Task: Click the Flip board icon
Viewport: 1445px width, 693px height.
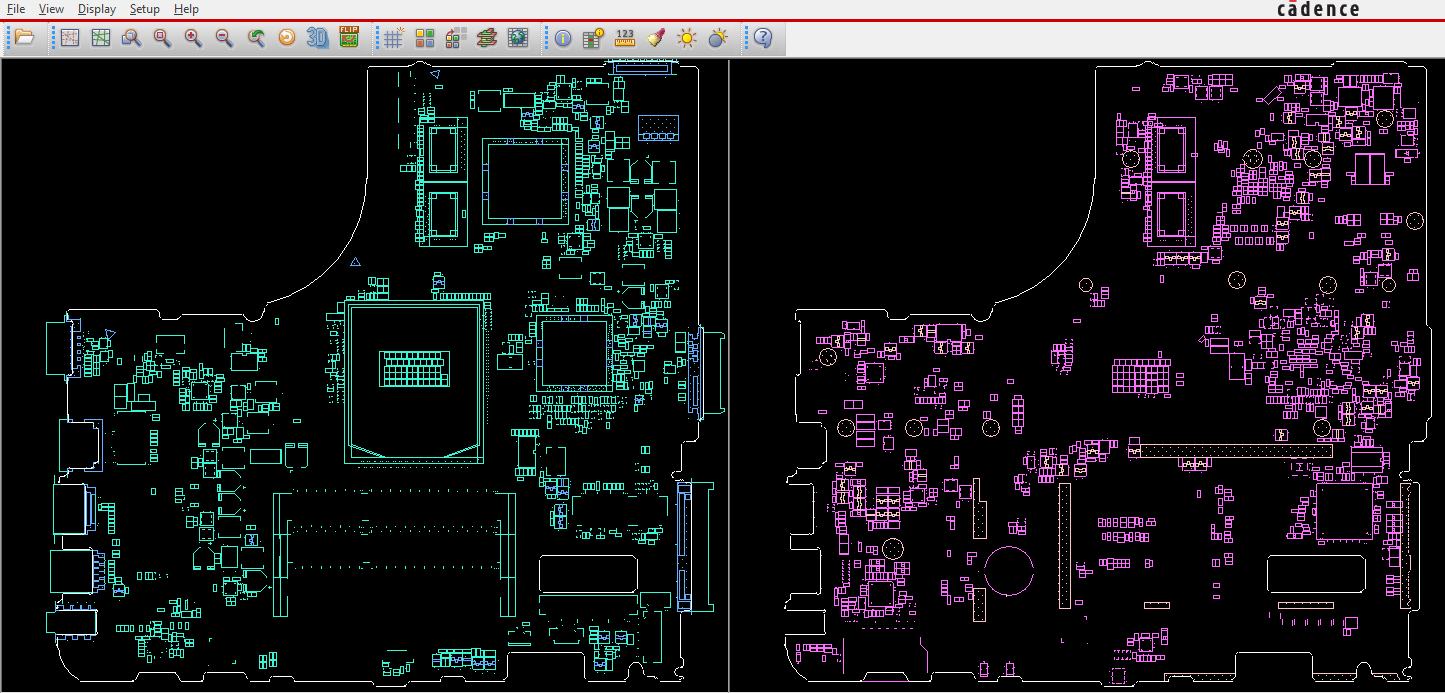Action: tap(349, 38)
